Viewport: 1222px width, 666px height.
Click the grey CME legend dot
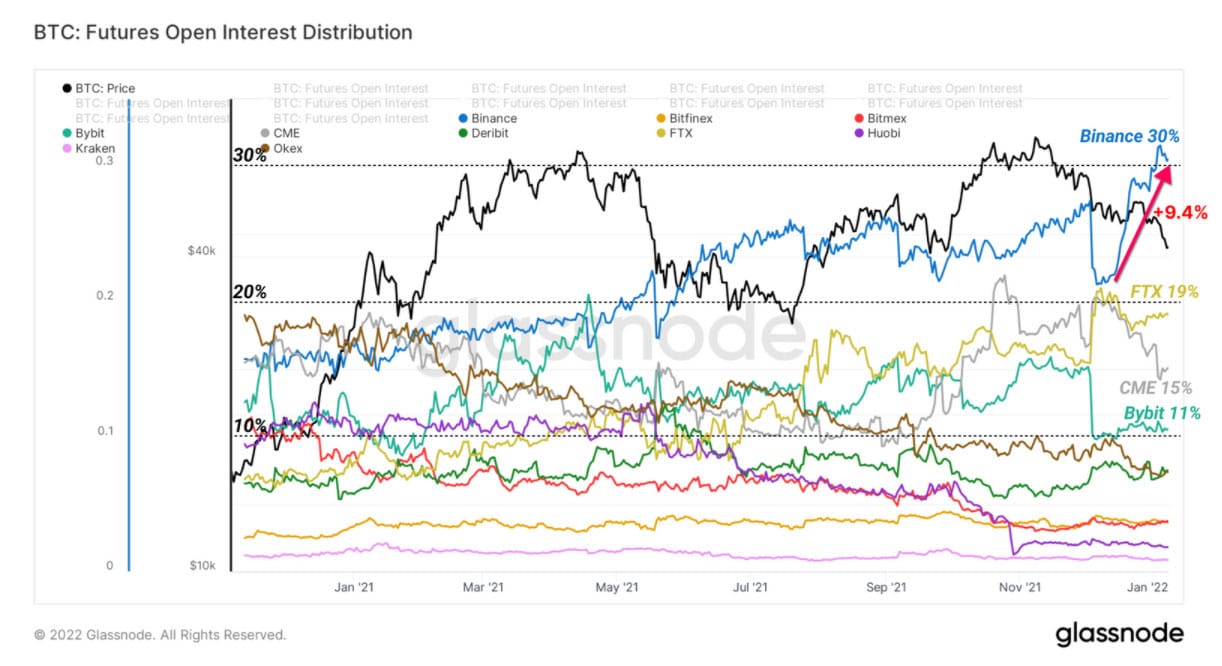click(x=264, y=133)
